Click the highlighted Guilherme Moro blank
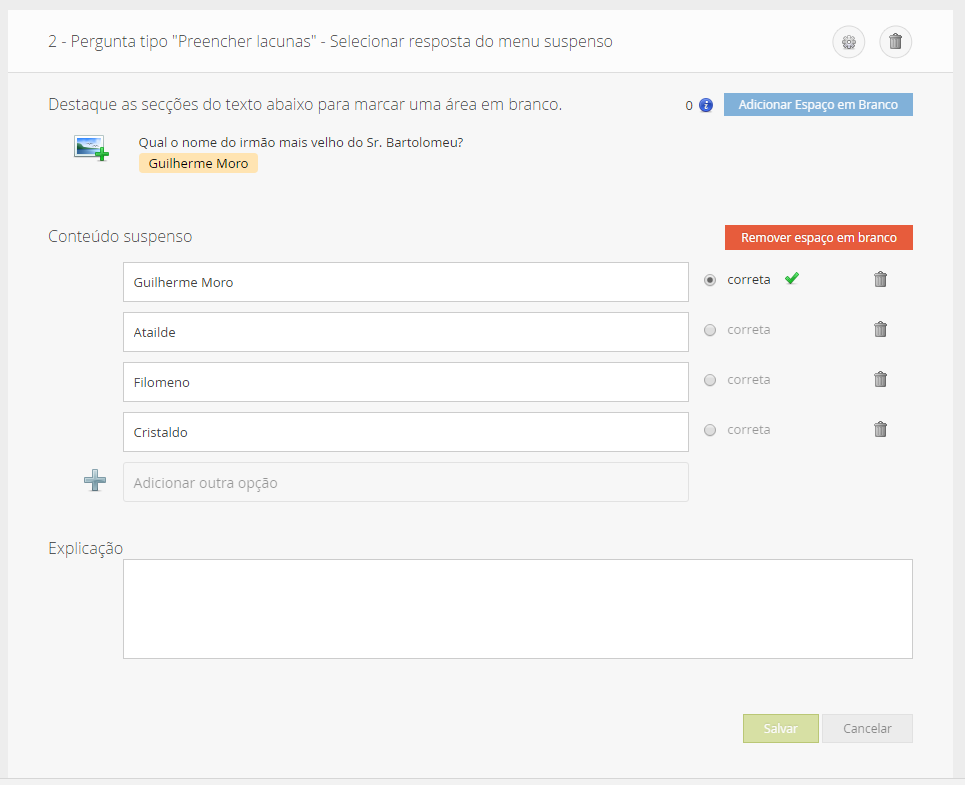Viewport: 965px width, 785px height. [198, 163]
